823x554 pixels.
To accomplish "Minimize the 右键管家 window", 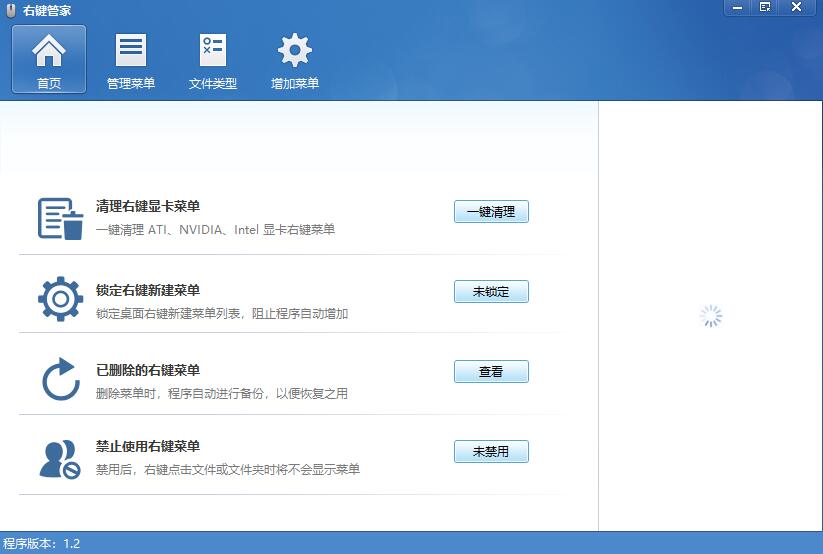I will (738, 7).
